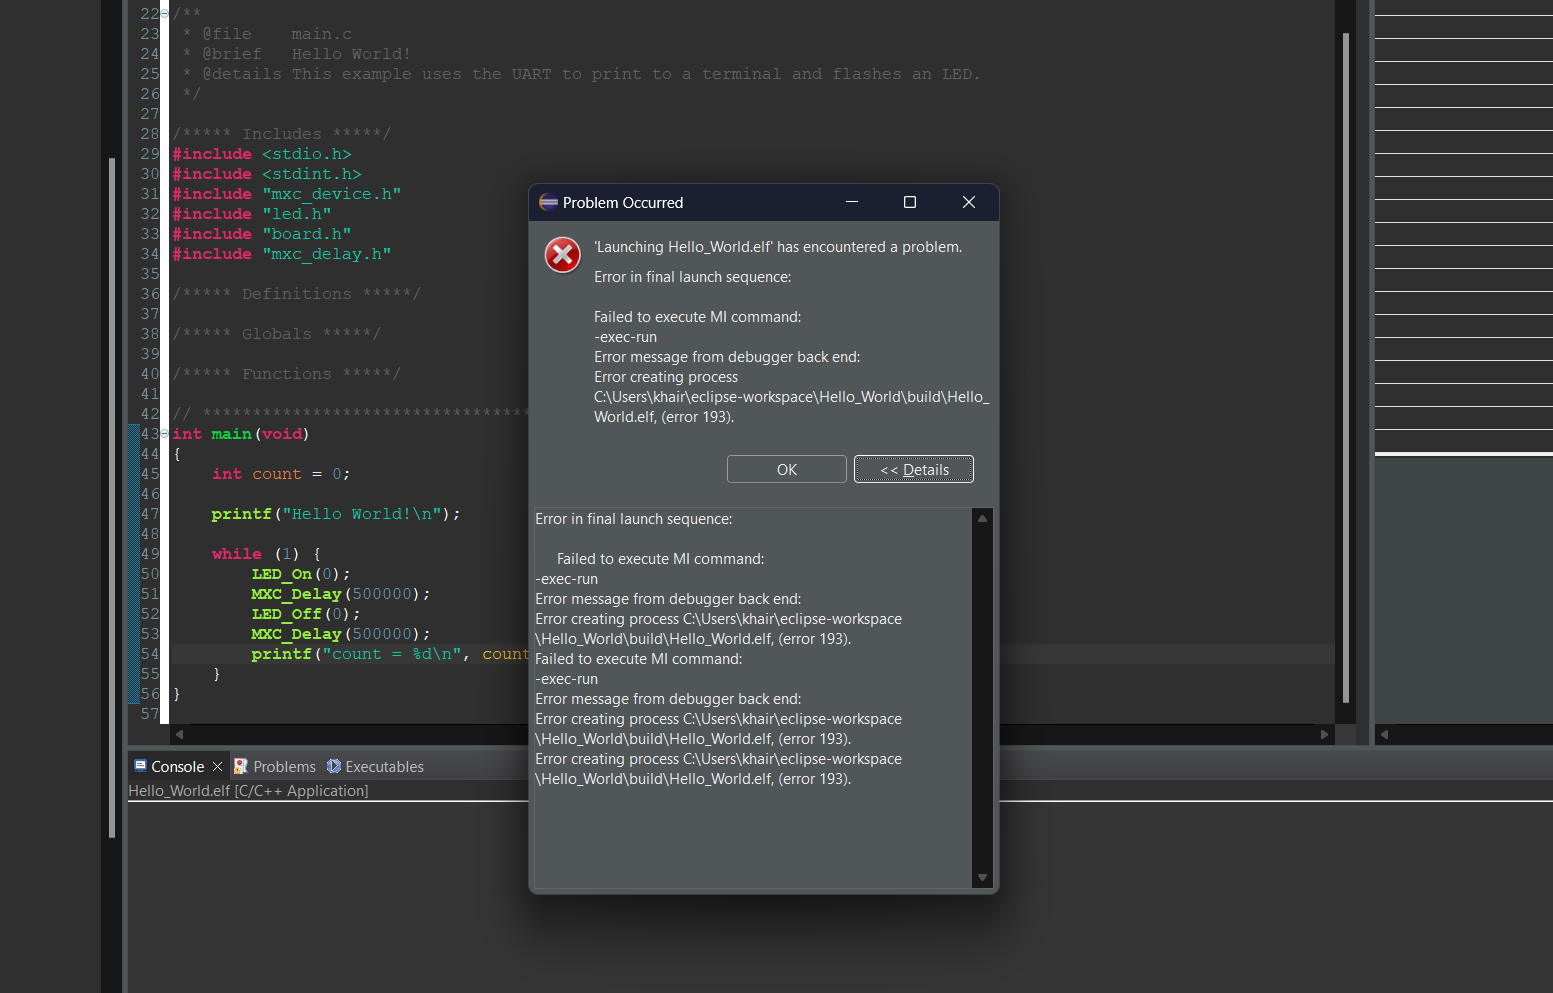The width and height of the screenshot is (1553, 993).
Task: Click inside the error details text box
Action: (750, 830)
